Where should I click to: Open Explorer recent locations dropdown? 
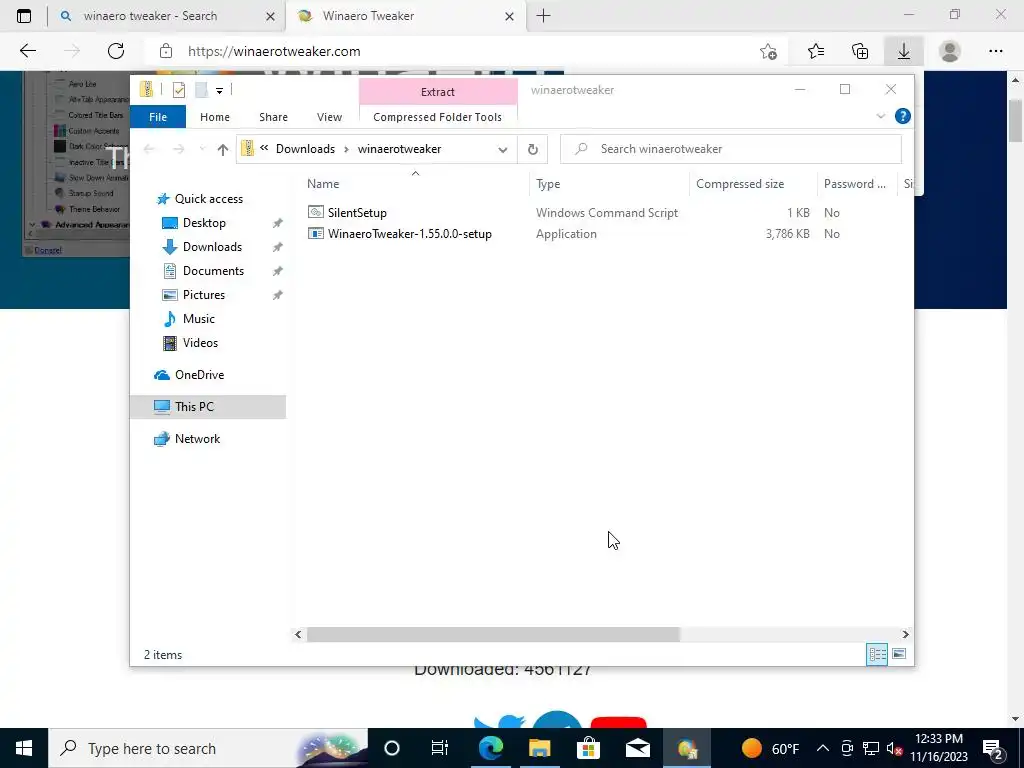coord(202,150)
